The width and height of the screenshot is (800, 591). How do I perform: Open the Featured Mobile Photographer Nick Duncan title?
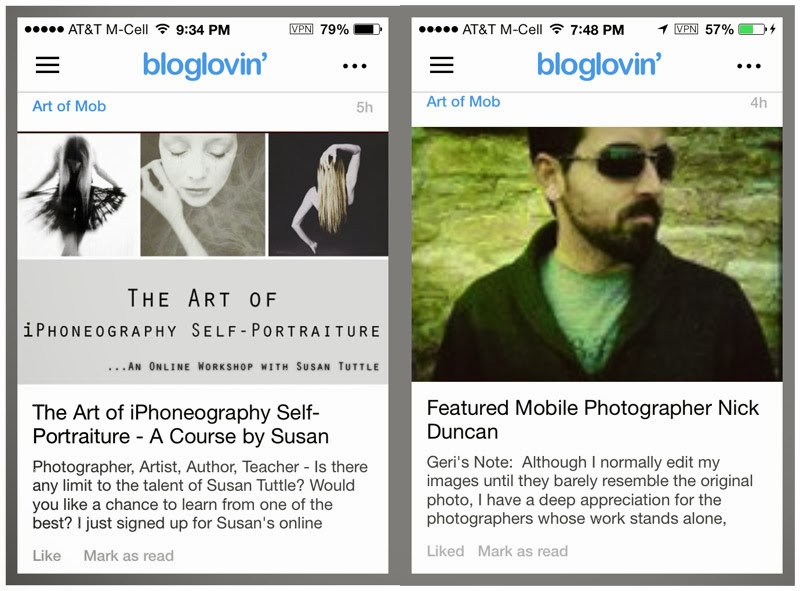[593, 420]
